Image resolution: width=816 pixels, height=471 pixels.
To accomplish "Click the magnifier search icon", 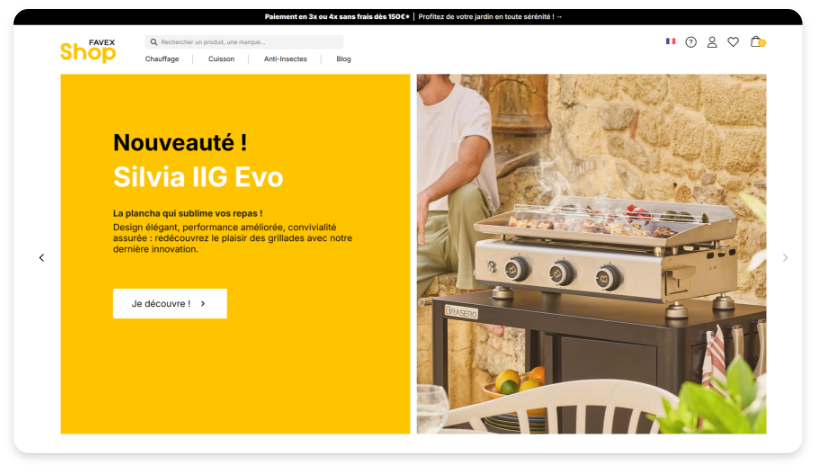I will (x=154, y=42).
